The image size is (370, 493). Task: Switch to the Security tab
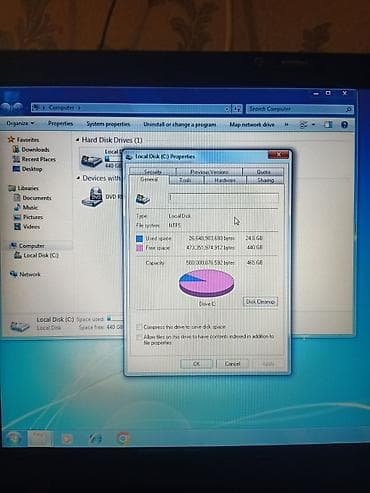[152, 172]
